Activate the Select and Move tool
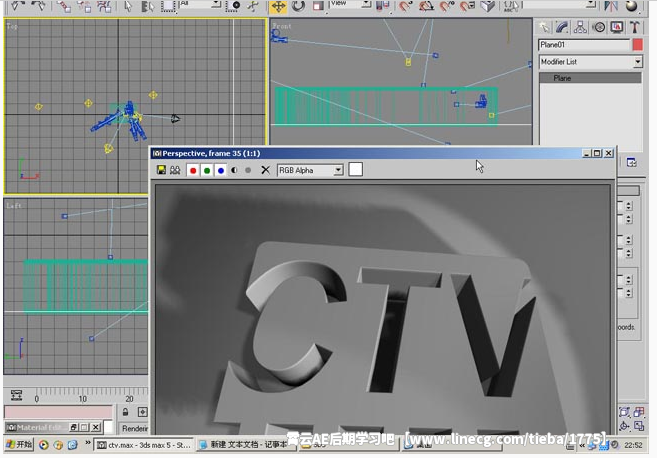The width and height of the screenshot is (657, 458). coord(278,6)
